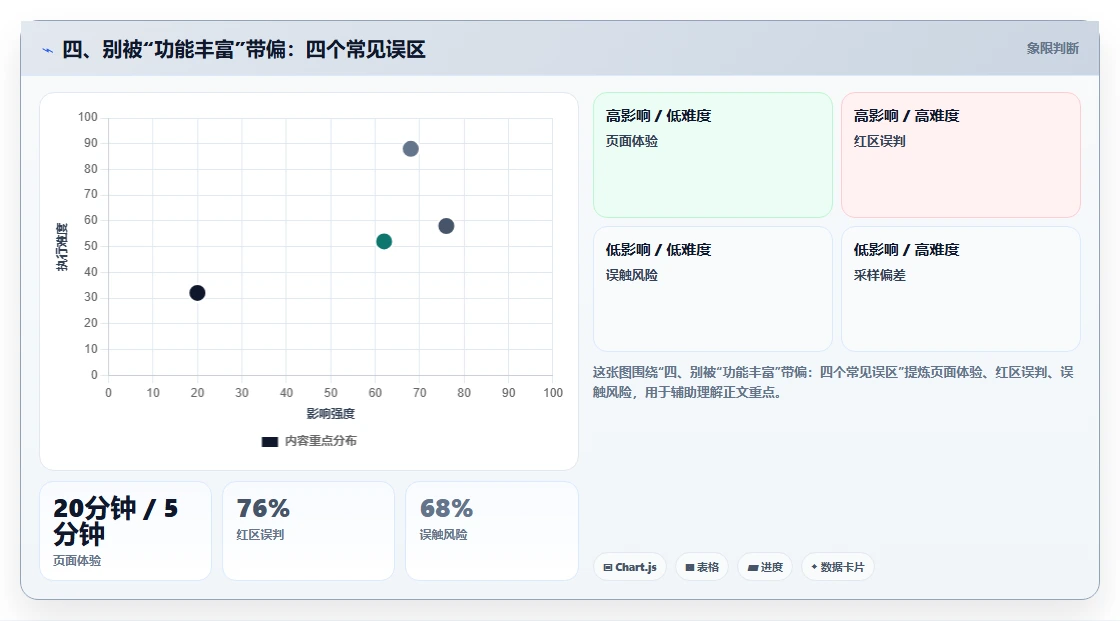Click the 误触风险 text in quadrant card
The width and height of the screenshot is (1120, 621).
[631, 275]
